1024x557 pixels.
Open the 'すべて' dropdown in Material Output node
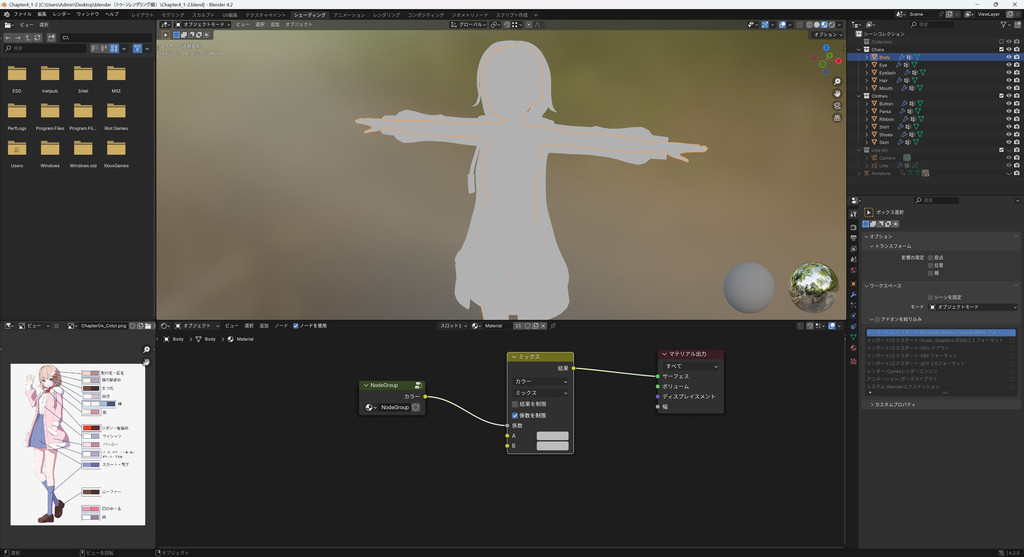(x=690, y=366)
